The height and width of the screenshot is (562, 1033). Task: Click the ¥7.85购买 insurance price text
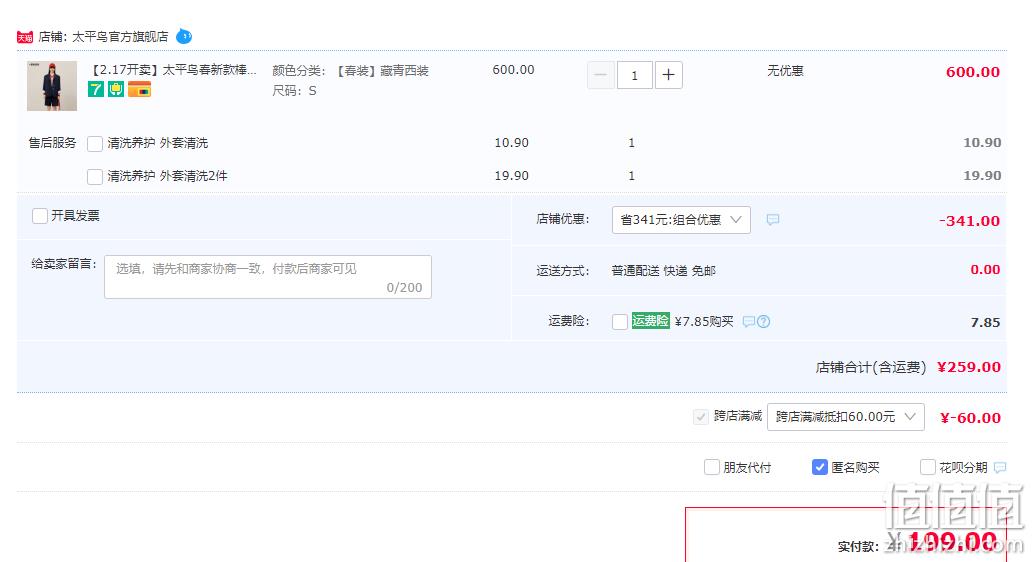tap(704, 322)
